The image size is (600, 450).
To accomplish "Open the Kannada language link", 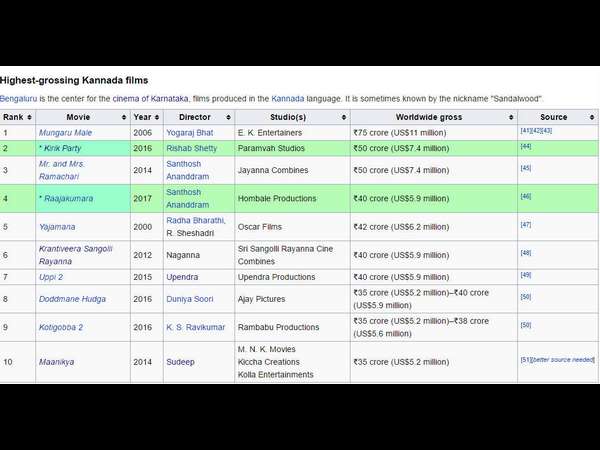I will click(x=287, y=99).
